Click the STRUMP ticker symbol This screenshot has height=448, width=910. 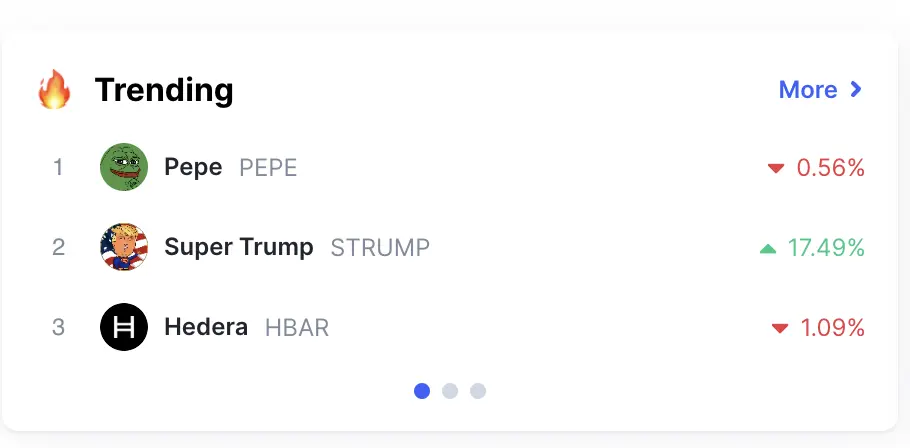(380, 248)
